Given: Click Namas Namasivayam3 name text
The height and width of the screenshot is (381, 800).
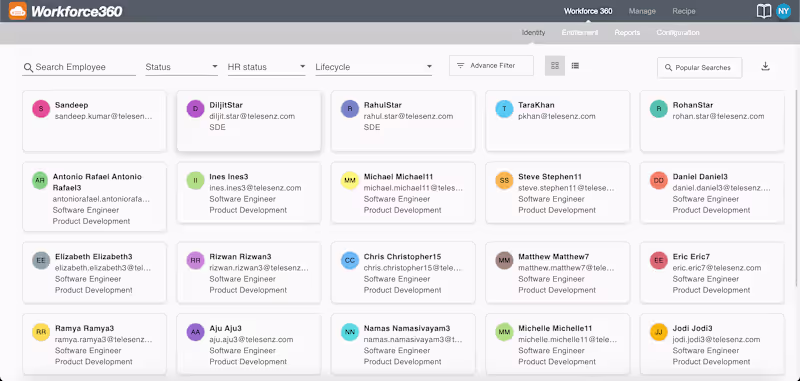Looking at the screenshot, I should (407, 328).
